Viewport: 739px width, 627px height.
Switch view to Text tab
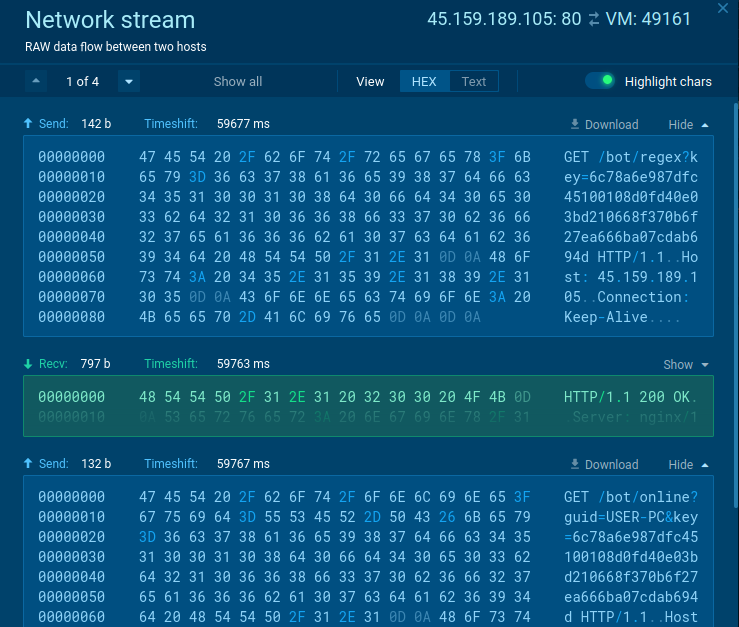[474, 82]
